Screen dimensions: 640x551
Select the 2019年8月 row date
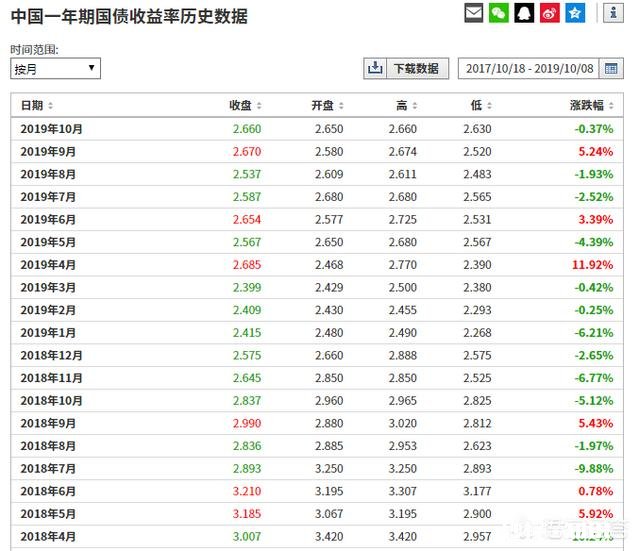(x=48, y=174)
